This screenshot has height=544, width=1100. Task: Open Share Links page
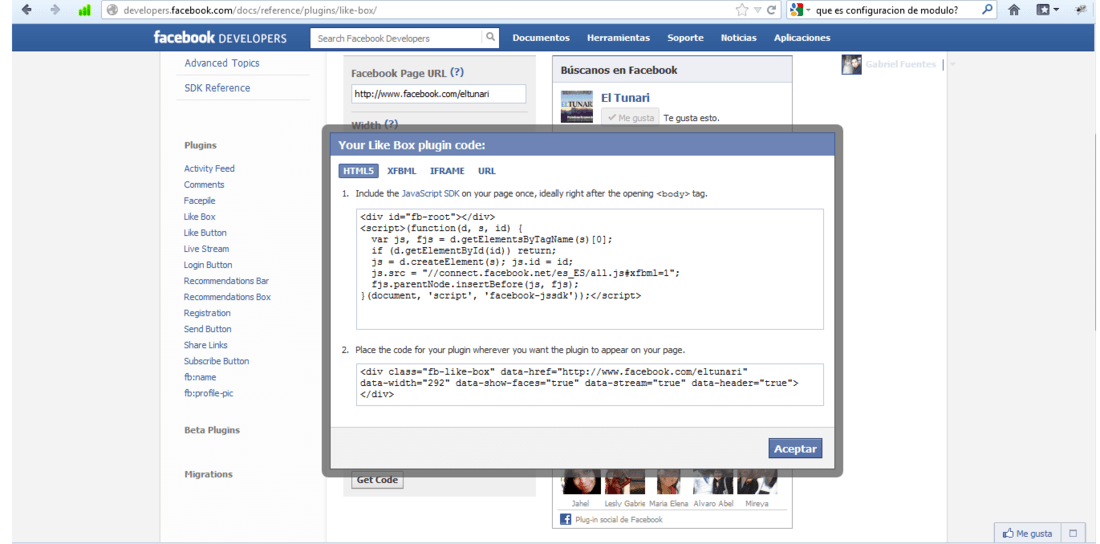click(206, 345)
